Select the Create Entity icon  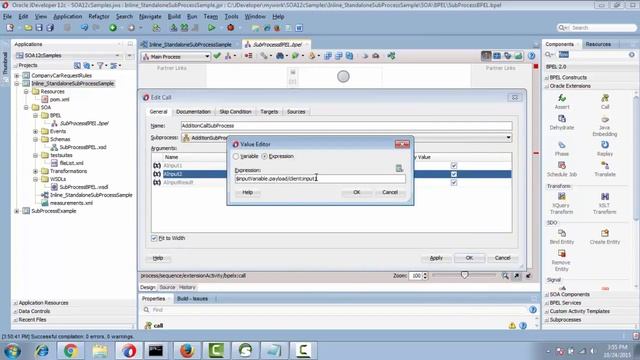[605, 233]
